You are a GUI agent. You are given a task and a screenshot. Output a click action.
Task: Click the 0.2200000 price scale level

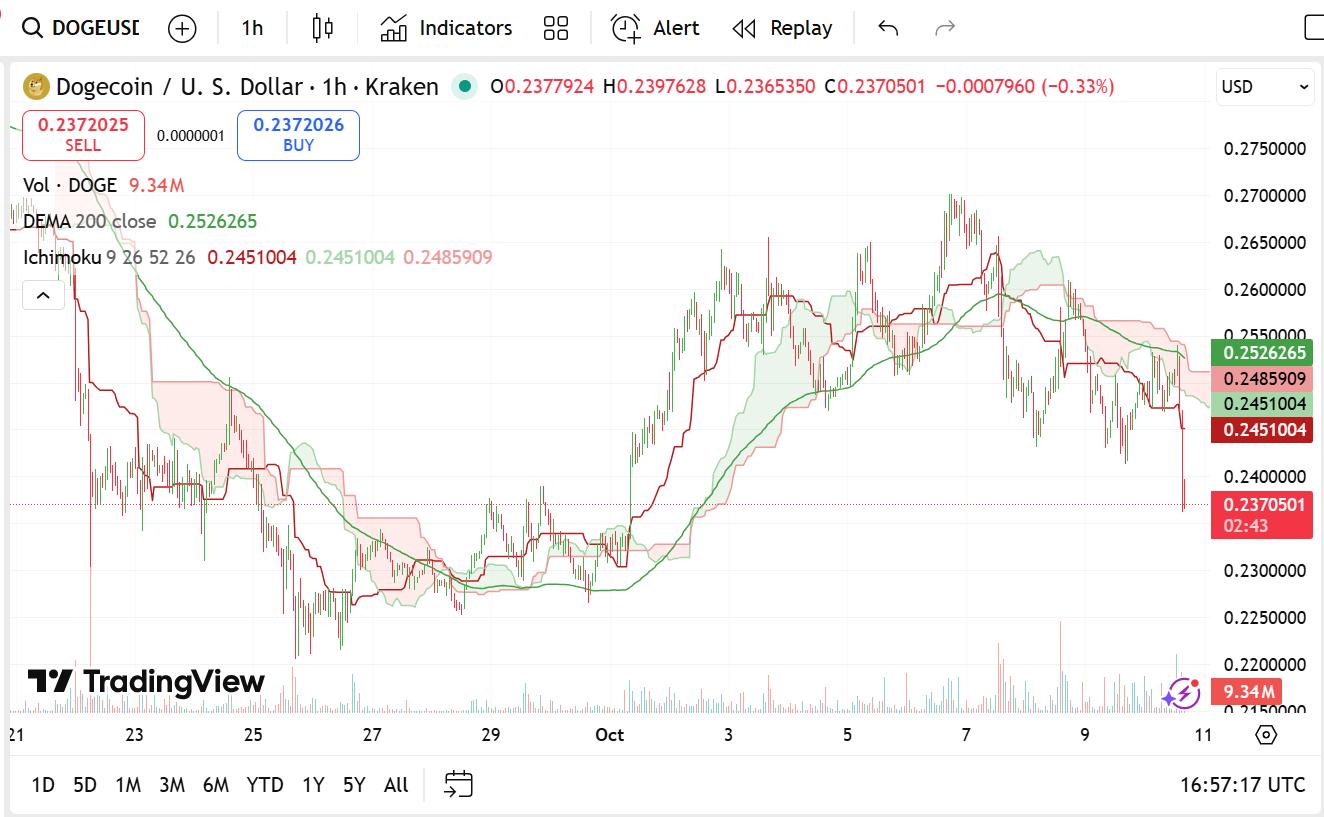(1264, 664)
